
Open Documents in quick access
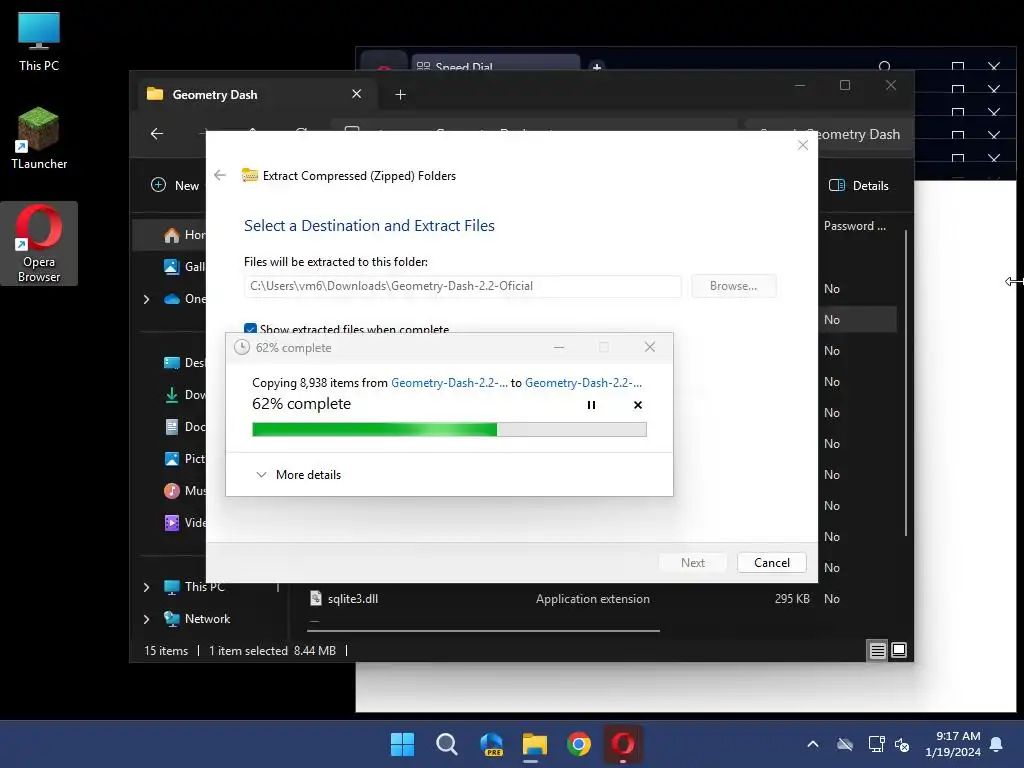185,426
